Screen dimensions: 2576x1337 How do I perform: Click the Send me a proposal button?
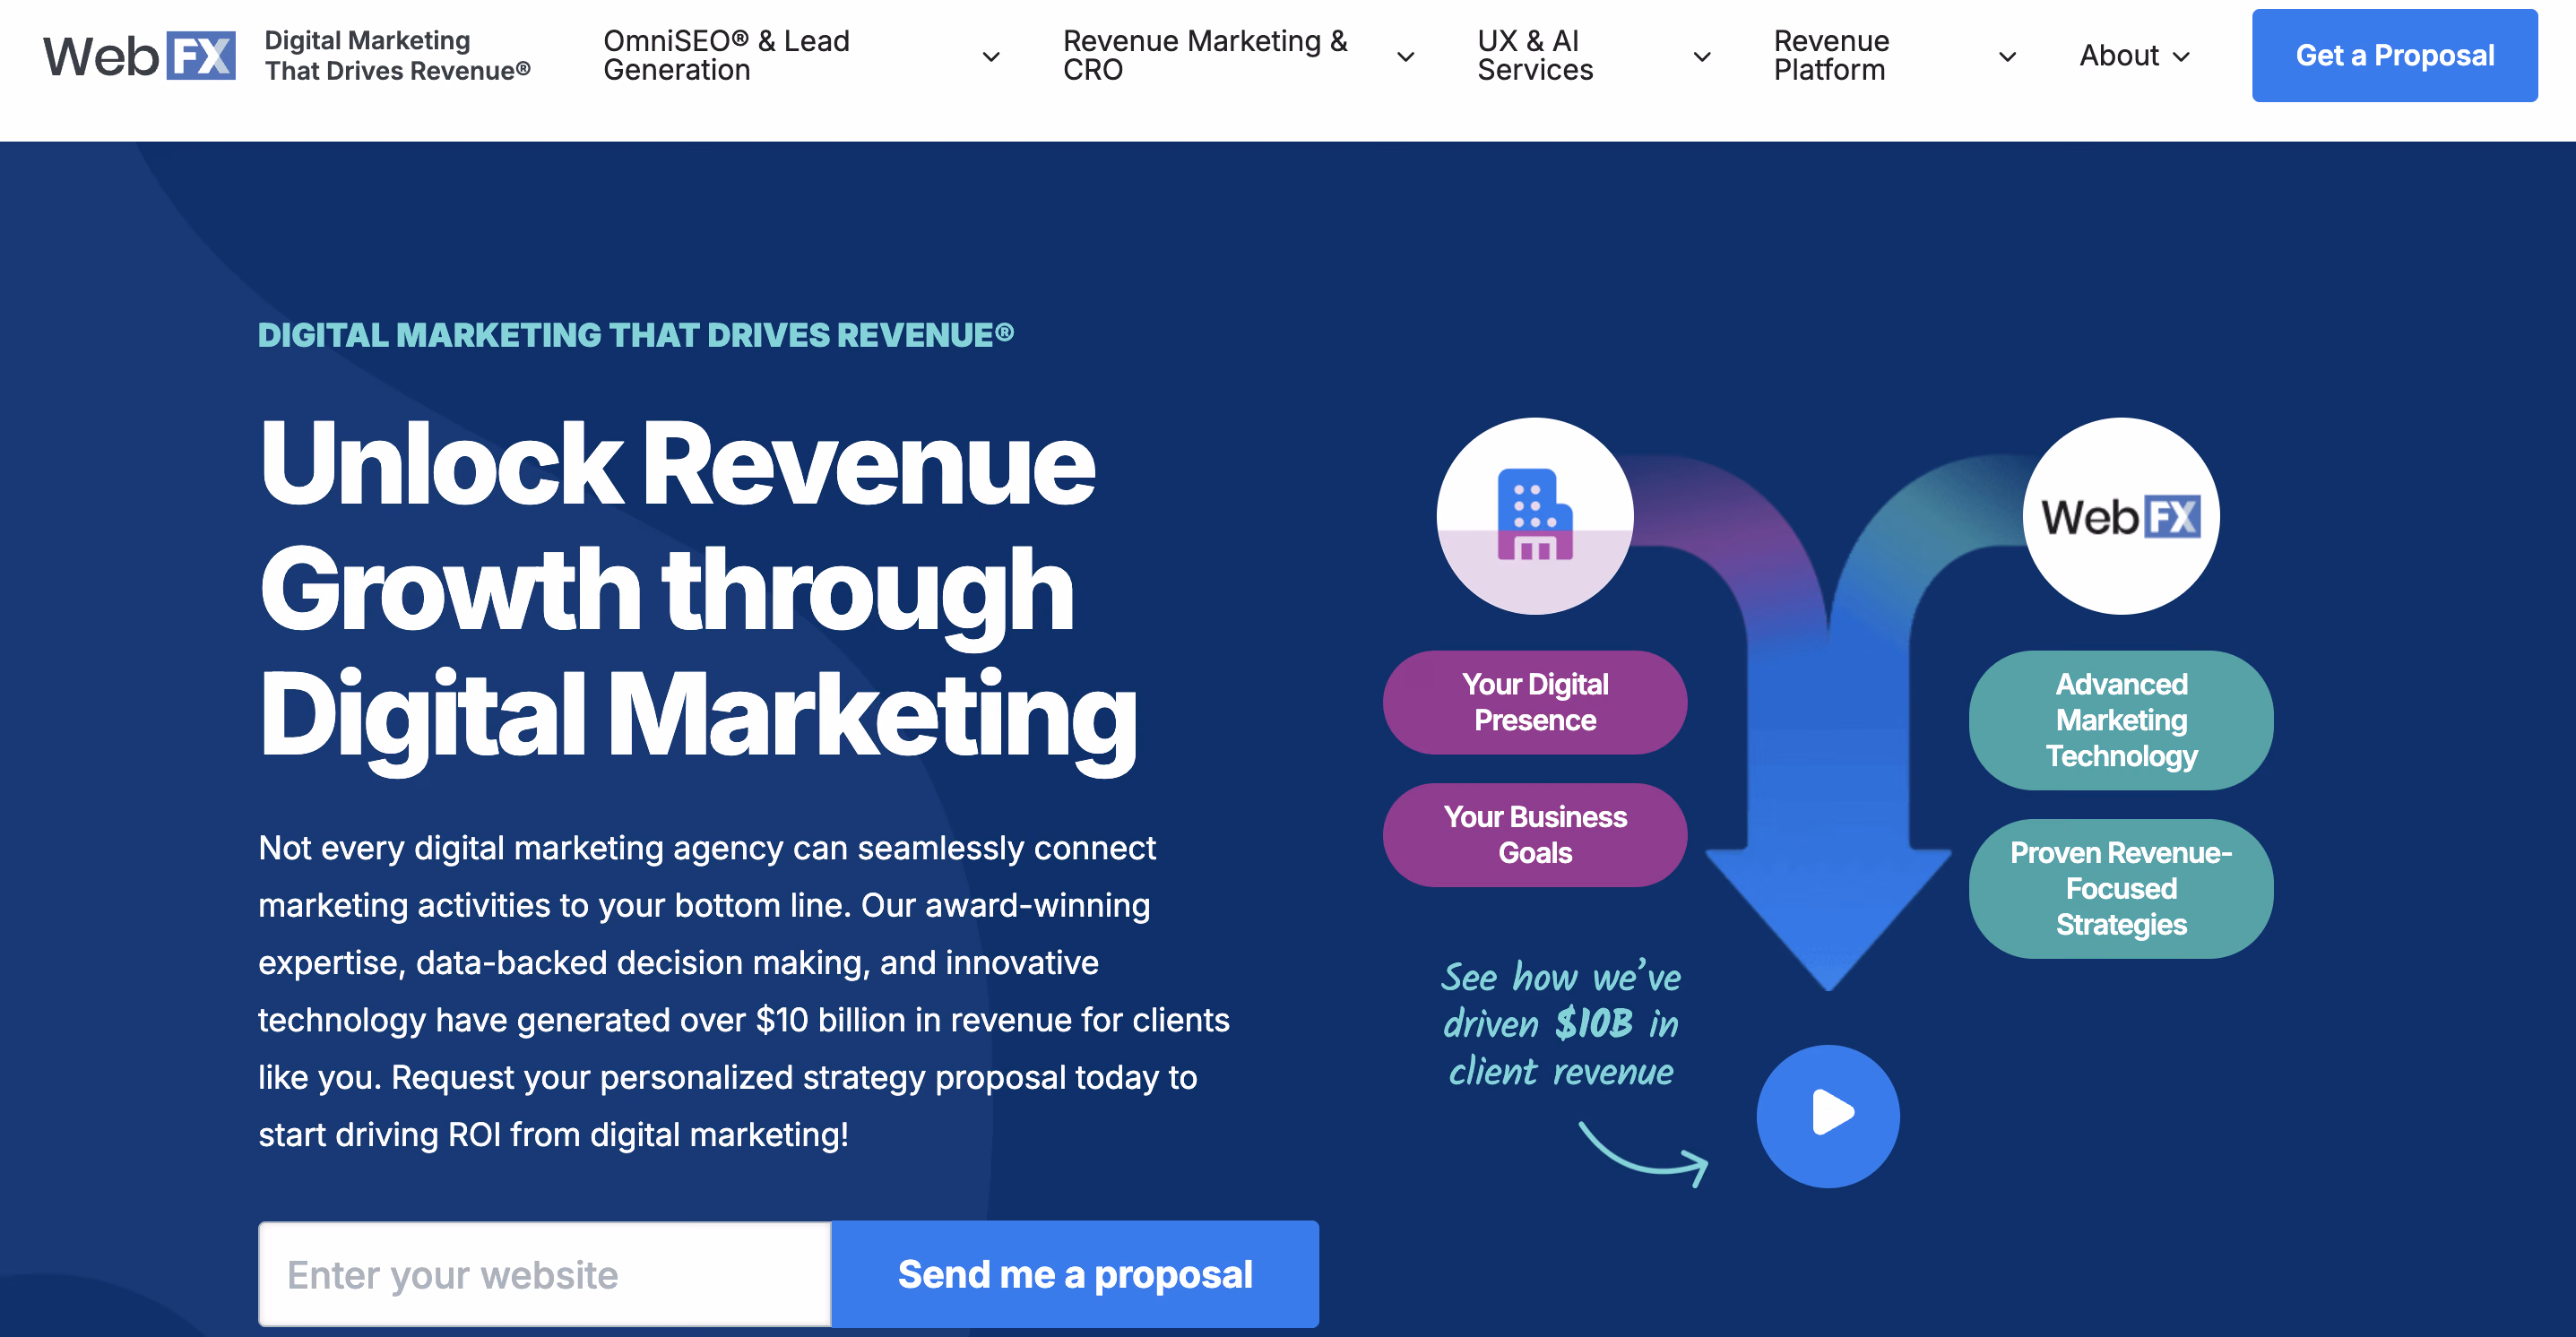point(1075,1273)
